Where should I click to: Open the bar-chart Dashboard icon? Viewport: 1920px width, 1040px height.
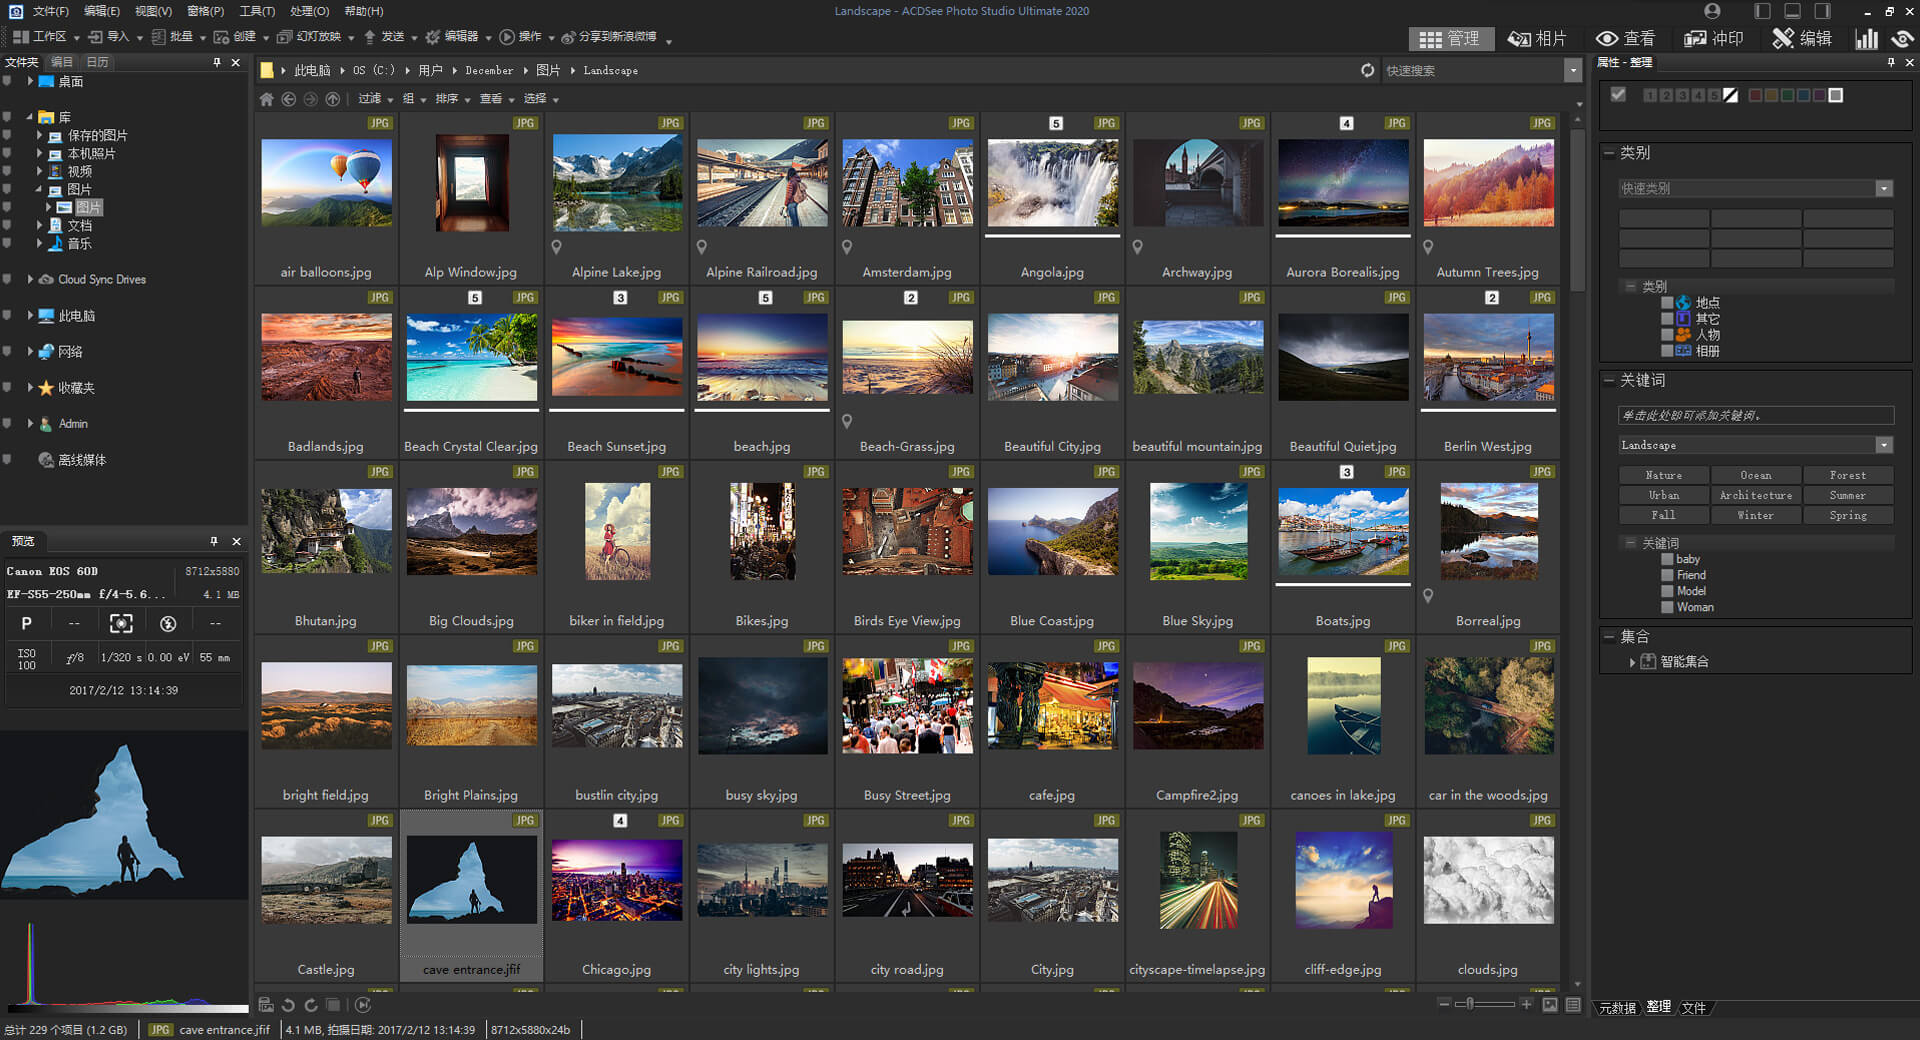point(1866,39)
